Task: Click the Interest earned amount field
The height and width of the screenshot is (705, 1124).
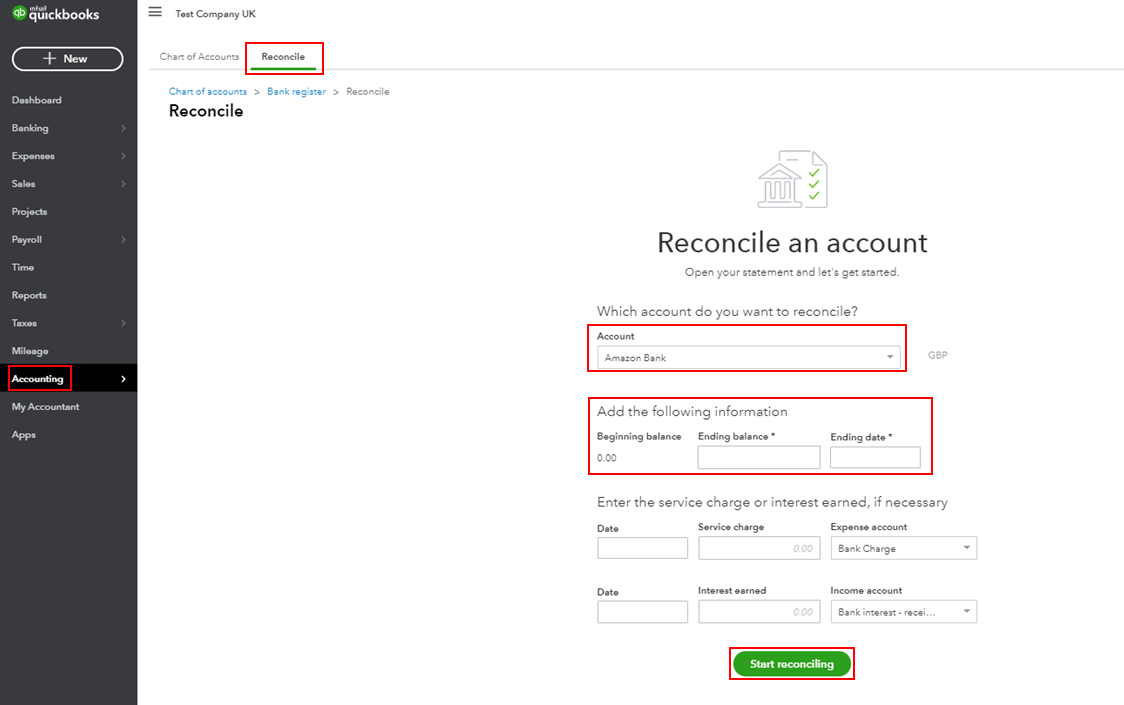Action: 759,612
